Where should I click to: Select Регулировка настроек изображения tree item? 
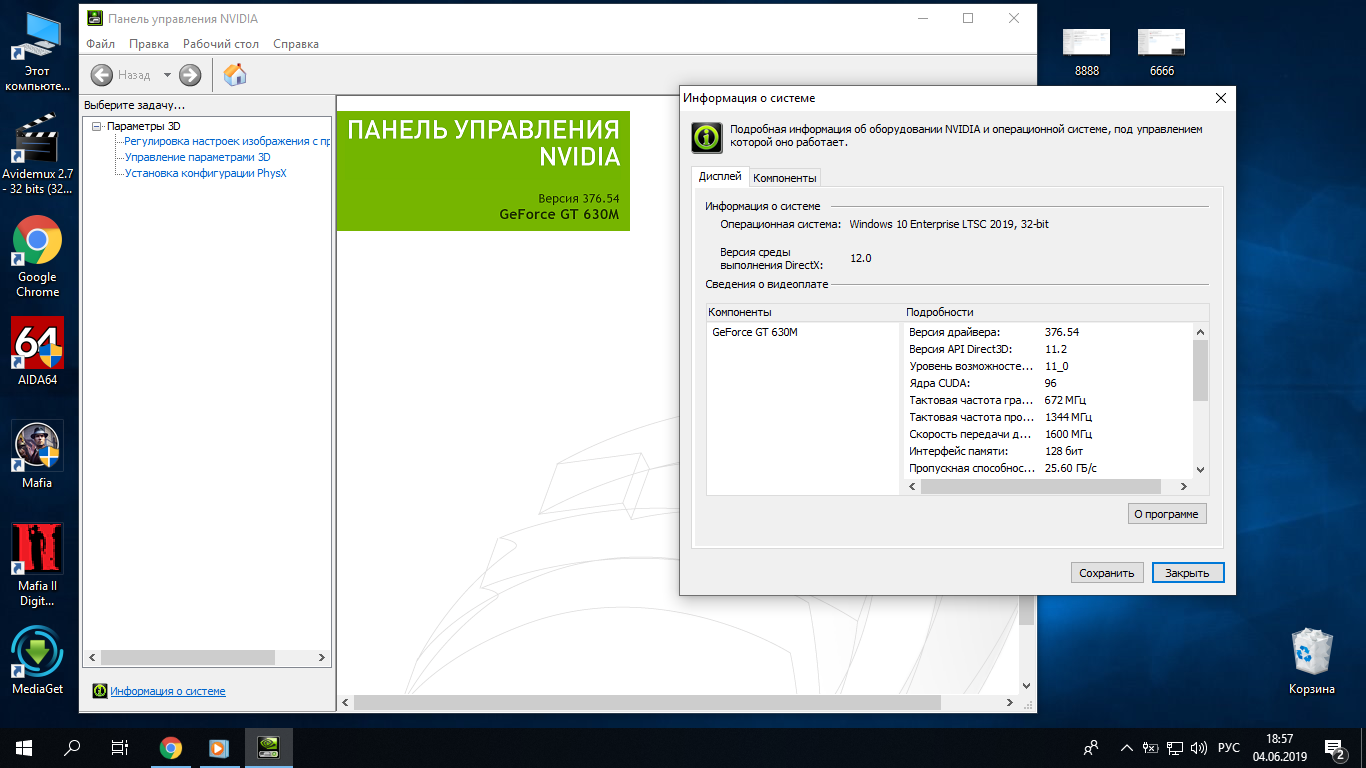point(227,142)
